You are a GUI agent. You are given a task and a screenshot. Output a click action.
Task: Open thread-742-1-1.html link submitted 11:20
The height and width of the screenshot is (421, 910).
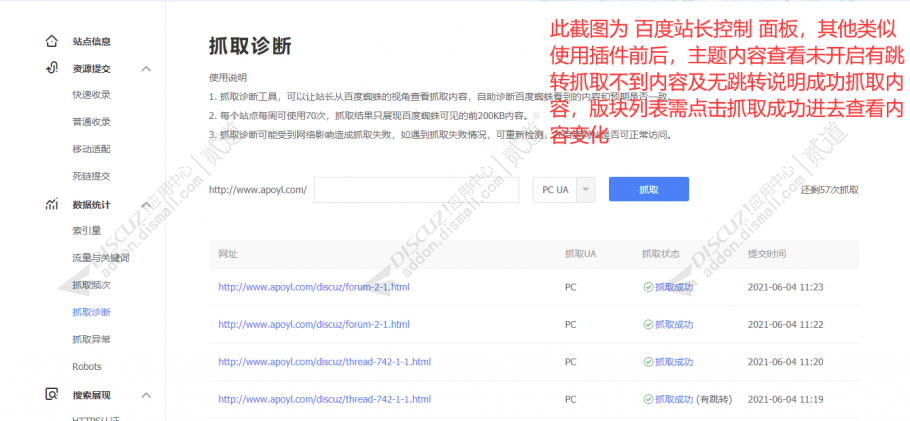[324, 362]
